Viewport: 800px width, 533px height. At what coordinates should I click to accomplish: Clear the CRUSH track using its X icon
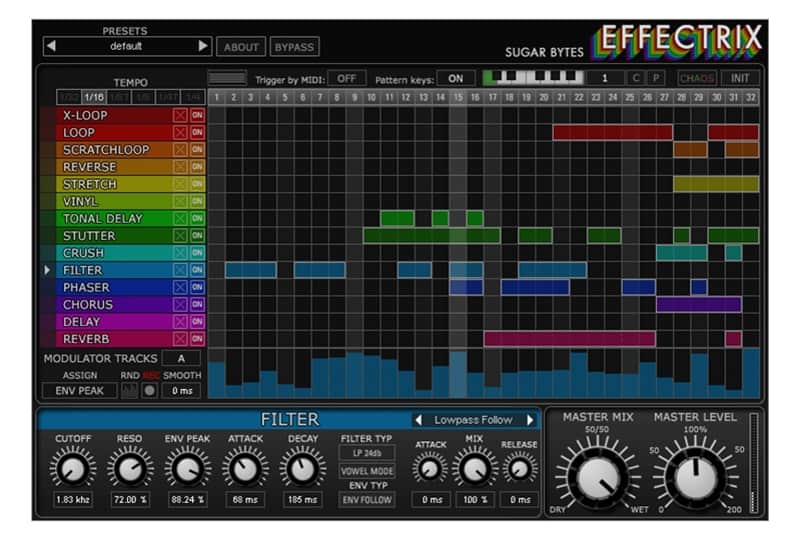click(180, 253)
